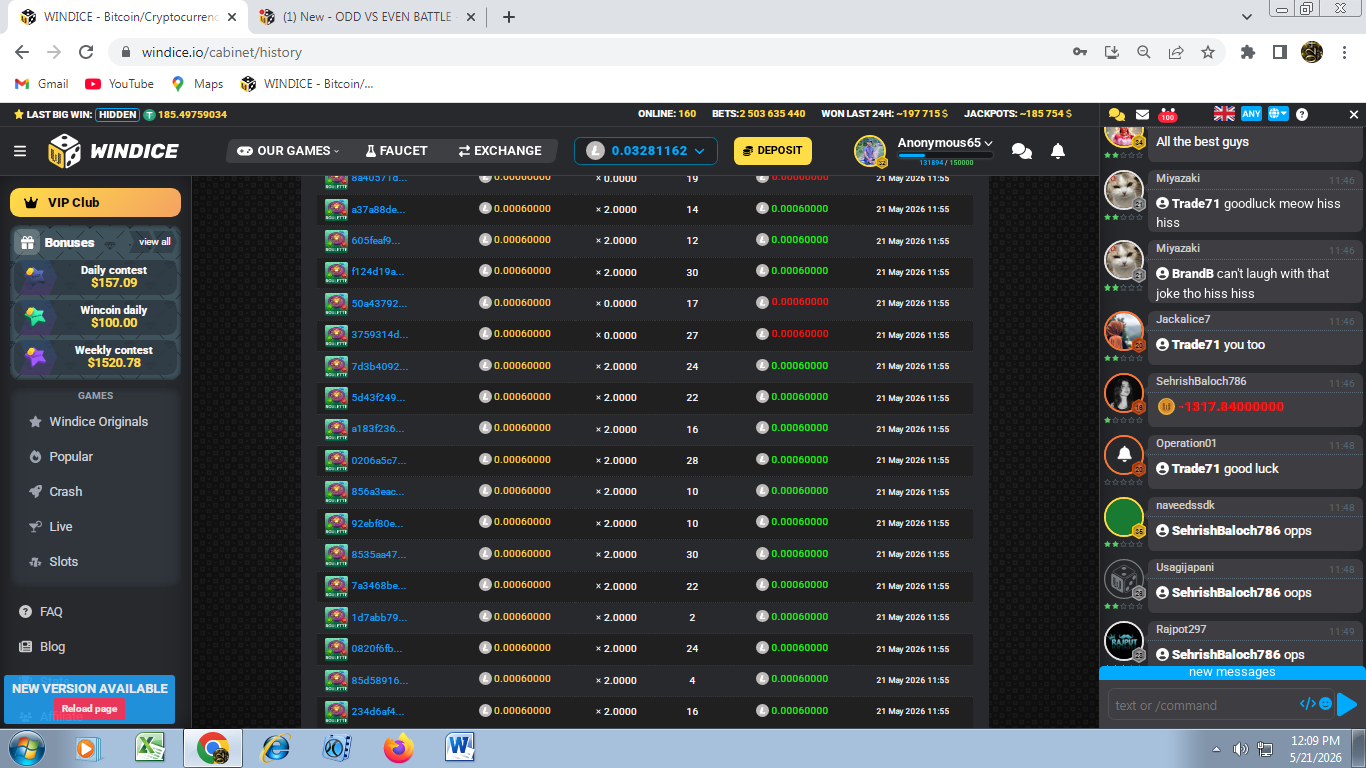This screenshot has height=768, width=1366.
Task: Open Firefox from the taskbar
Action: 398,747
